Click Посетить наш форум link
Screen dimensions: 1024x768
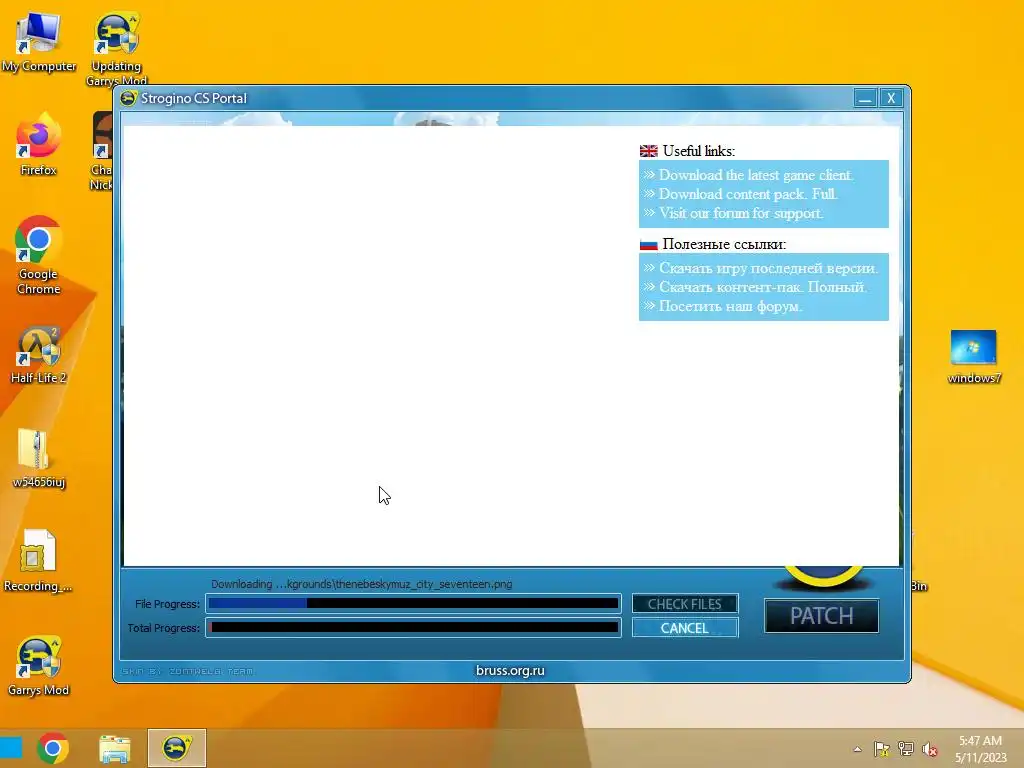[x=730, y=306]
